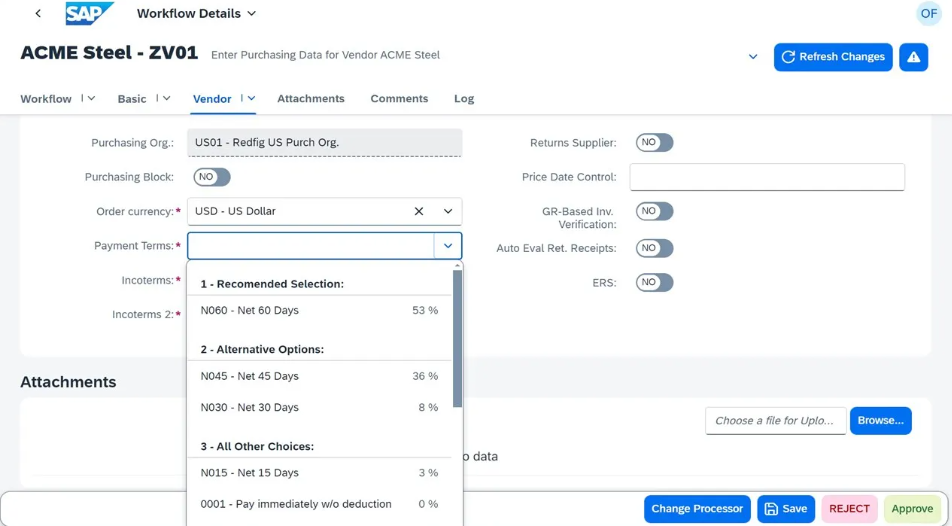The height and width of the screenshot is (526, 952).
Task: Switch to the Attachments tab
Action: (x=310, y=99)
